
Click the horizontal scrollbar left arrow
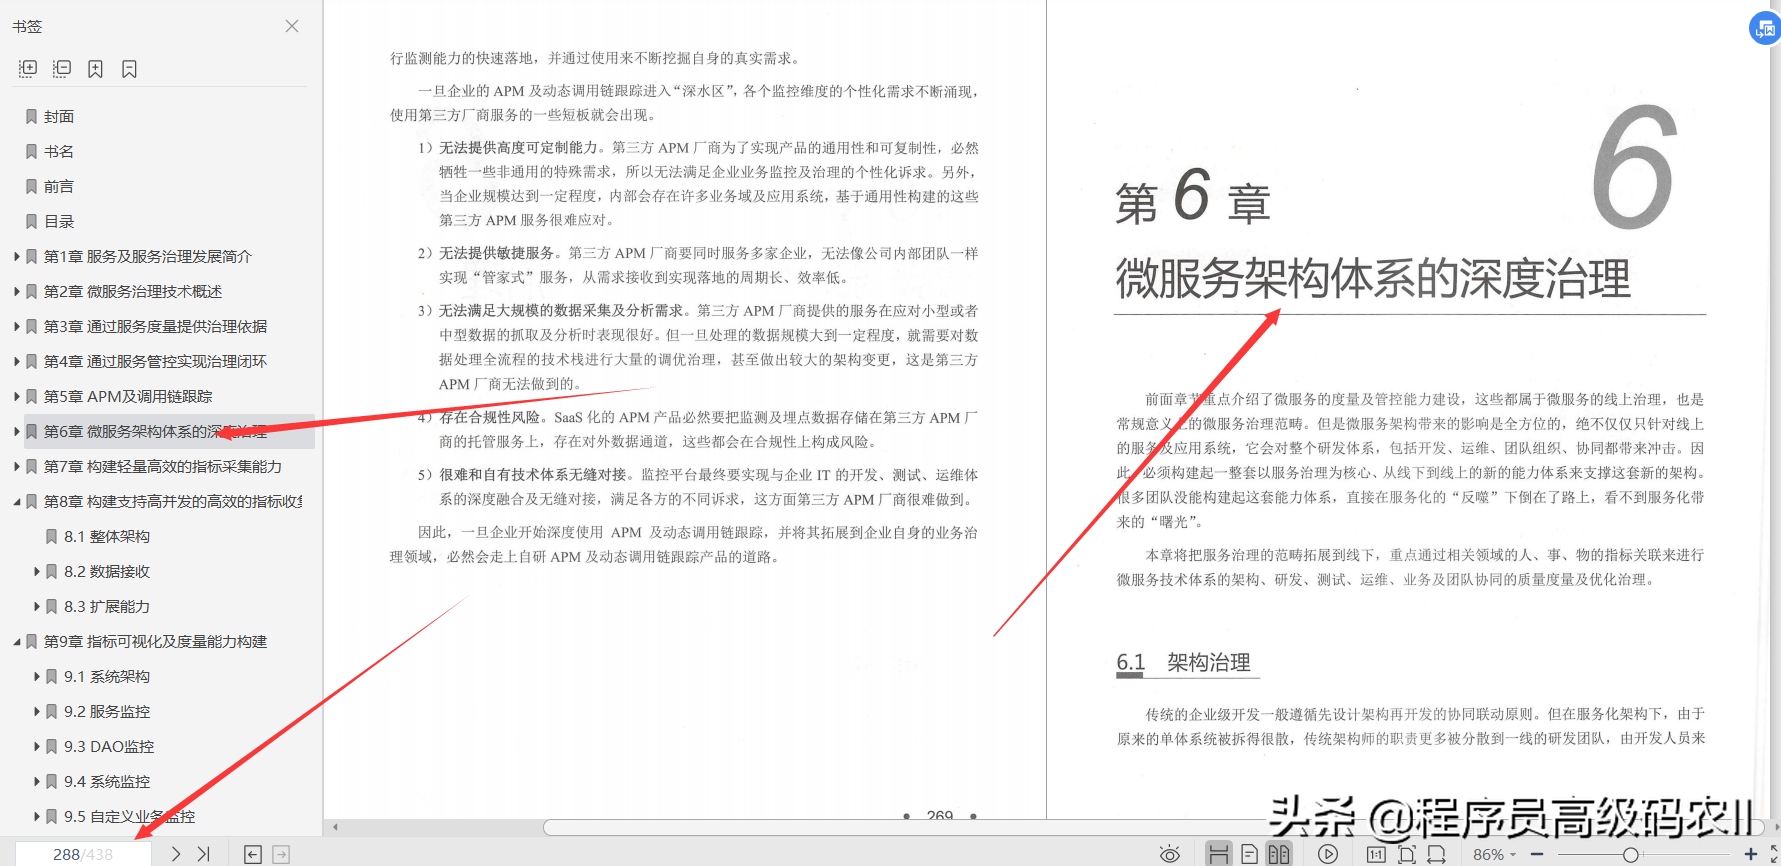point(335,827)
